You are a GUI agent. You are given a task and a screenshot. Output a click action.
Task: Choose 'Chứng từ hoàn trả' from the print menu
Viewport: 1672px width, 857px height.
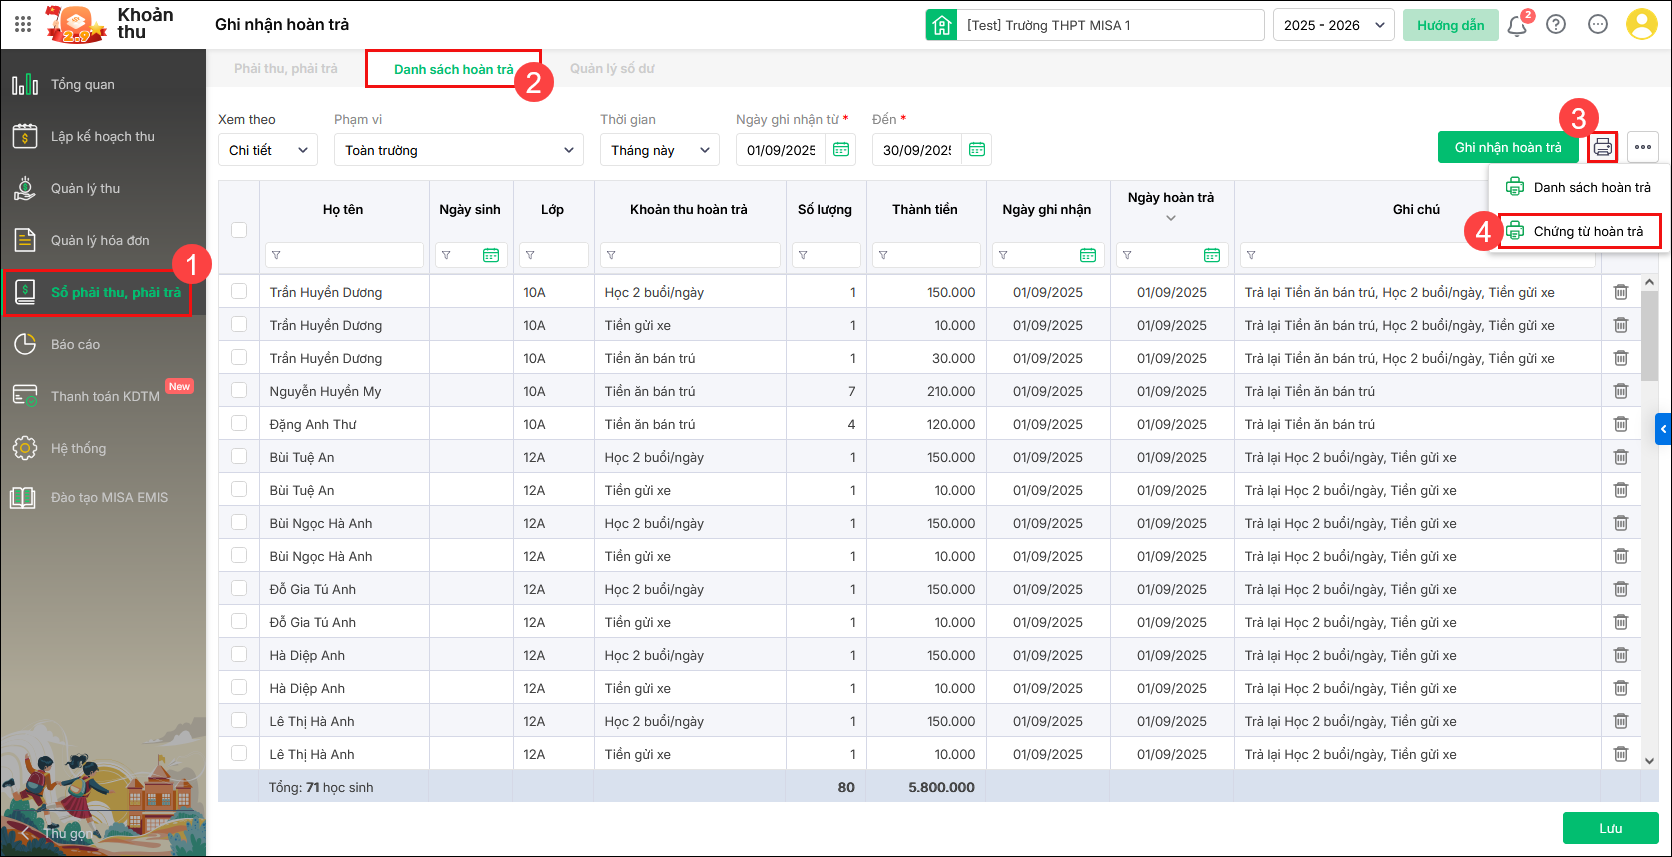point(1587,231)
